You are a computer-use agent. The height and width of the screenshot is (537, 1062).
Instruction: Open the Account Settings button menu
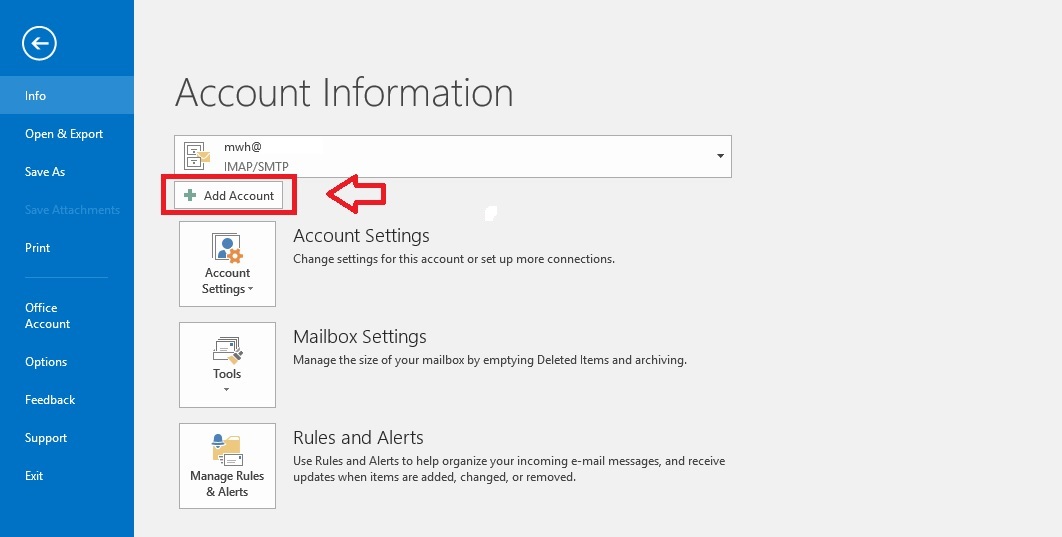[x=228, y=264]
